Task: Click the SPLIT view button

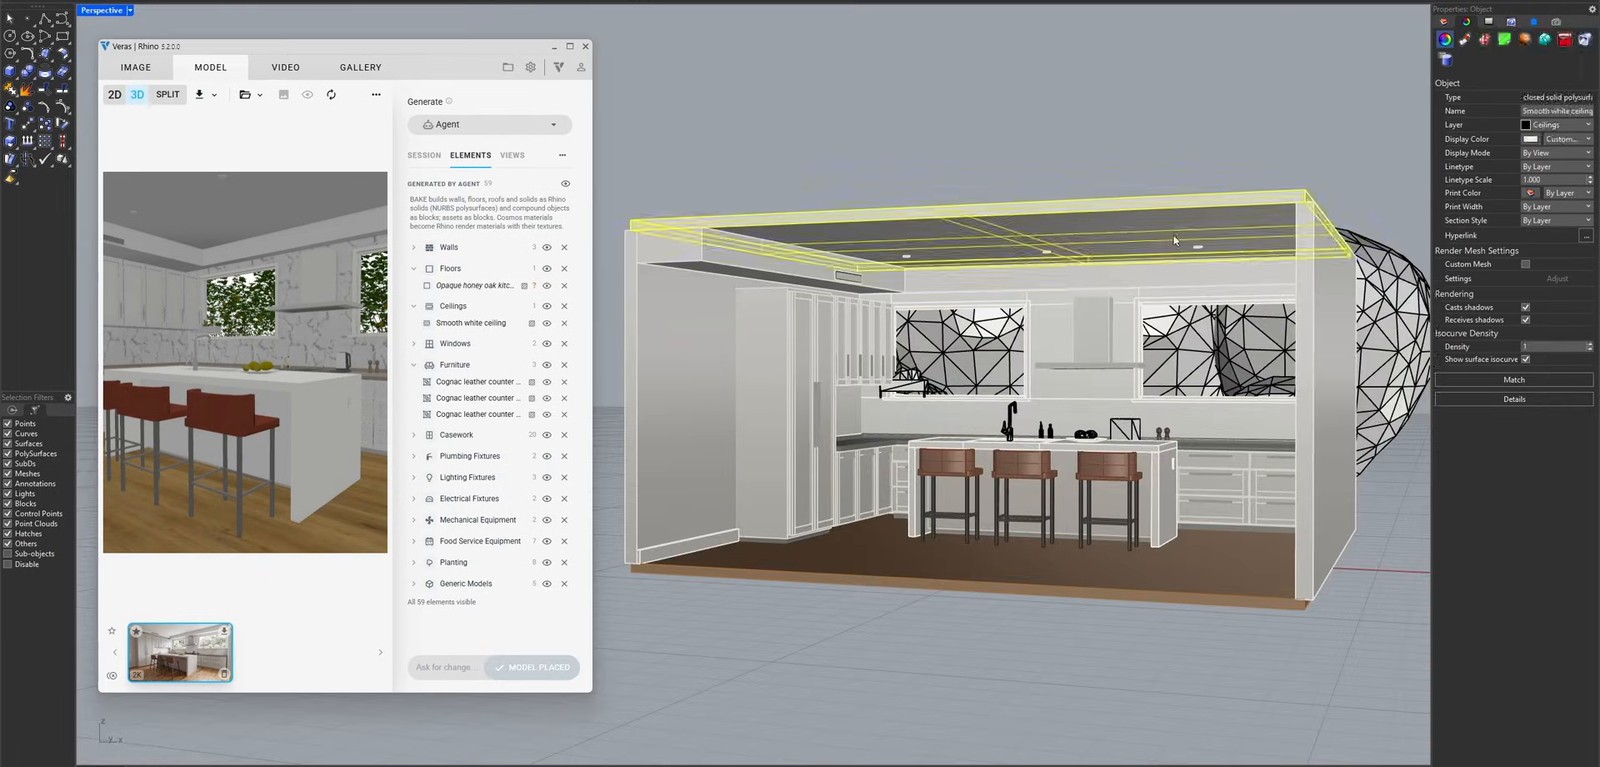Action: tap(168, 95)
